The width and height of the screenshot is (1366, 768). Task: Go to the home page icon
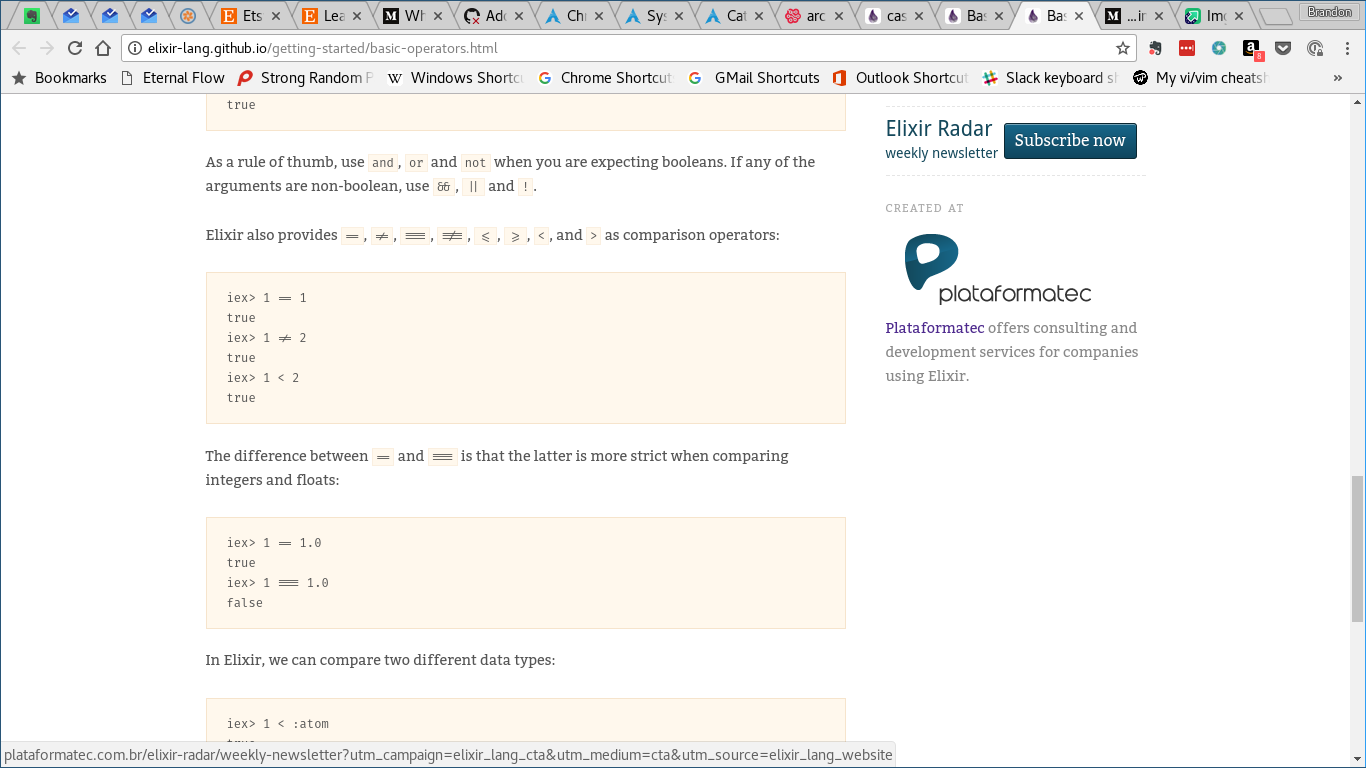click(103, 48)
